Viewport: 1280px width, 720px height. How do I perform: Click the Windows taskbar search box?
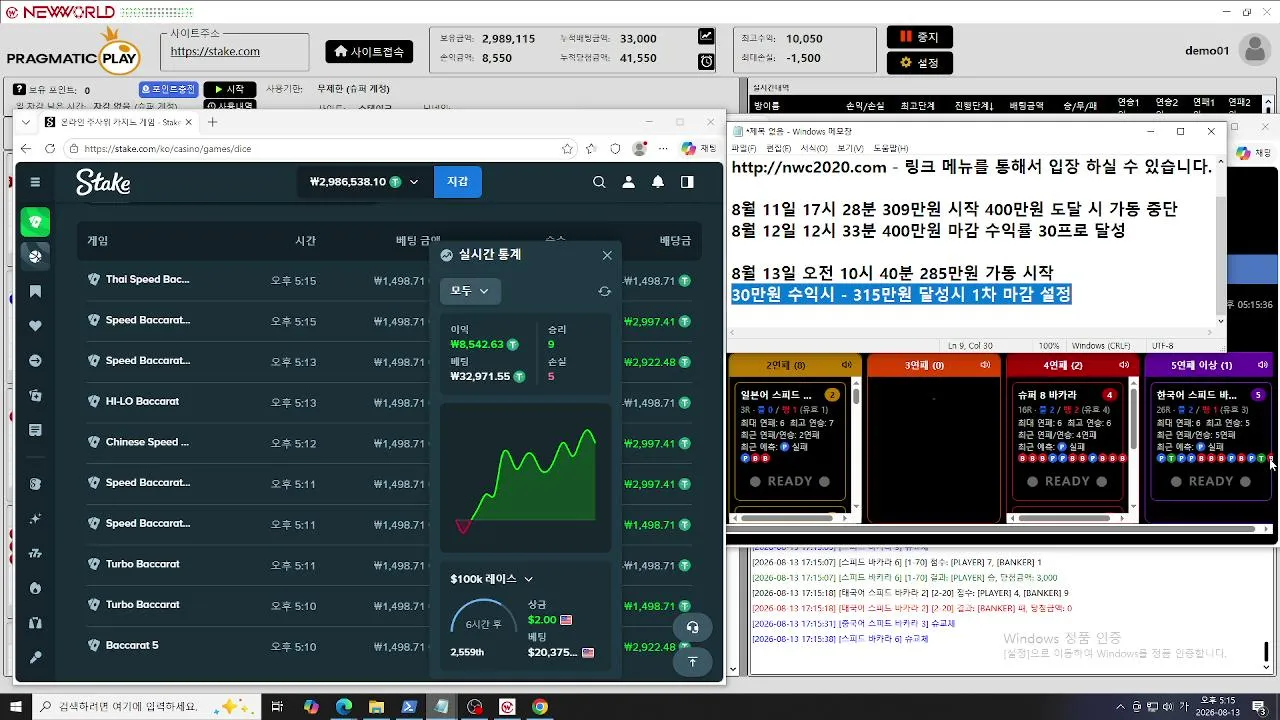click(x=147, y=707)
